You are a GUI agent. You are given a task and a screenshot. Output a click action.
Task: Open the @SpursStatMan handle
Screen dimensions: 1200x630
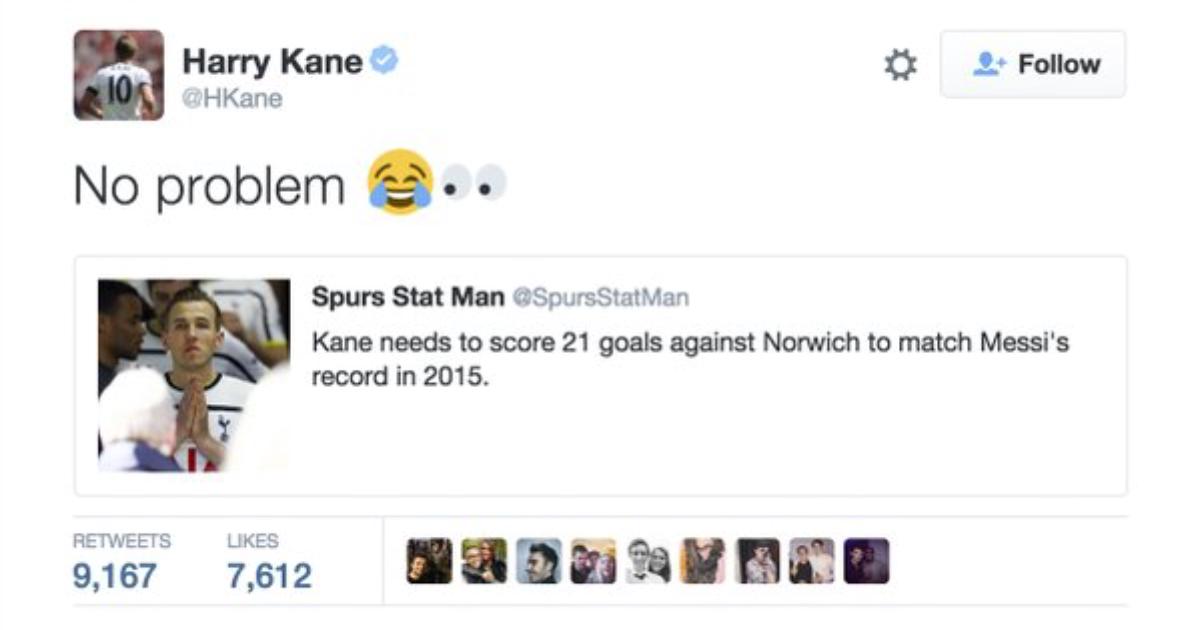[x=600, y=298]
